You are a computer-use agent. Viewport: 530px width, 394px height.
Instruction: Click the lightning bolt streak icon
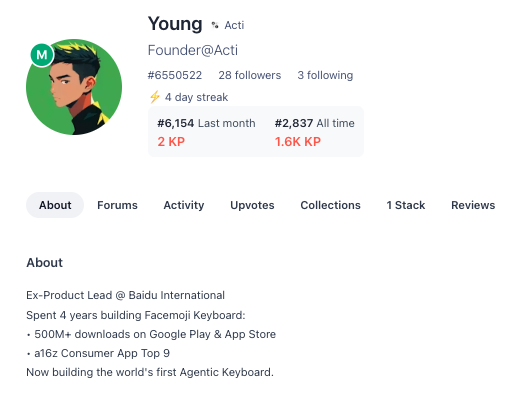tap(154, 97)
